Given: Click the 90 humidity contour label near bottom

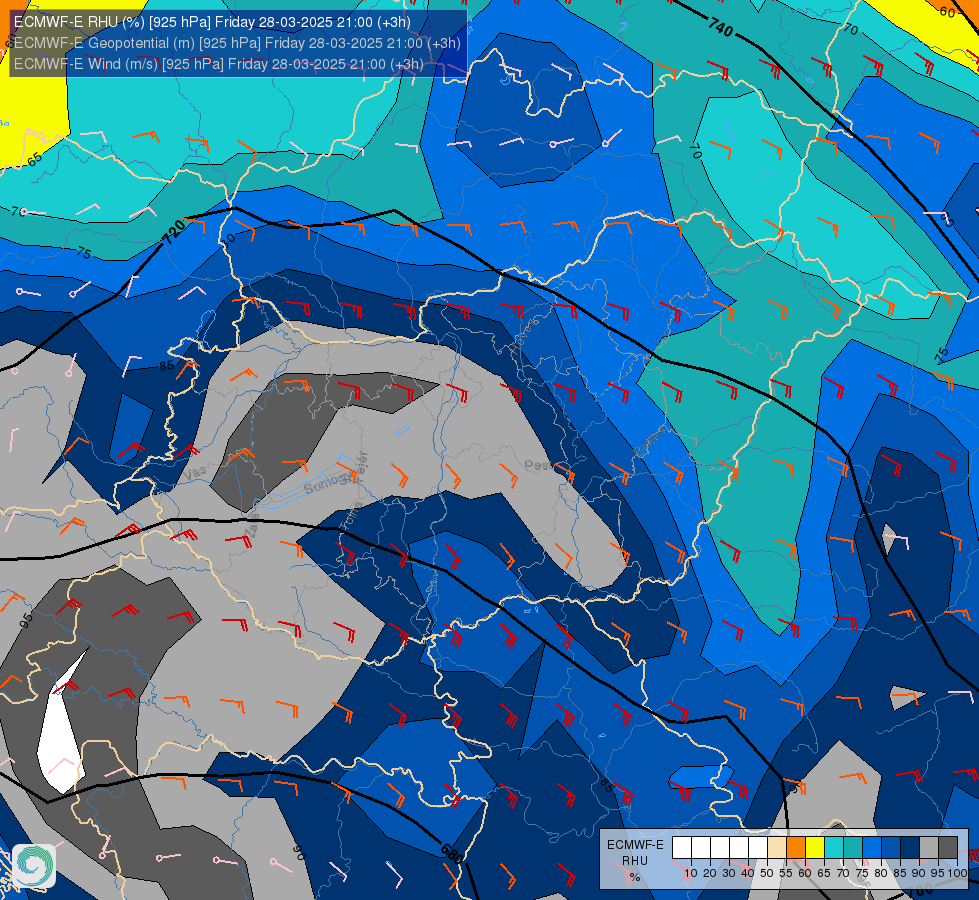Looking at the screenshot, I should coord(298,853).
